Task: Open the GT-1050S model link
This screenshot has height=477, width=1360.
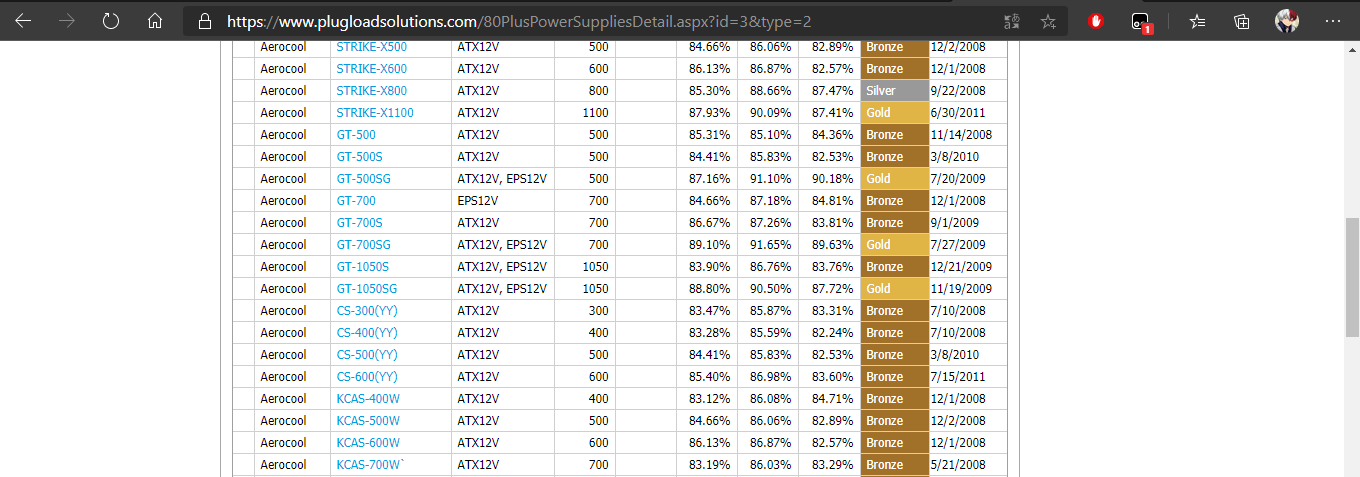Action: tap(362, 267)
